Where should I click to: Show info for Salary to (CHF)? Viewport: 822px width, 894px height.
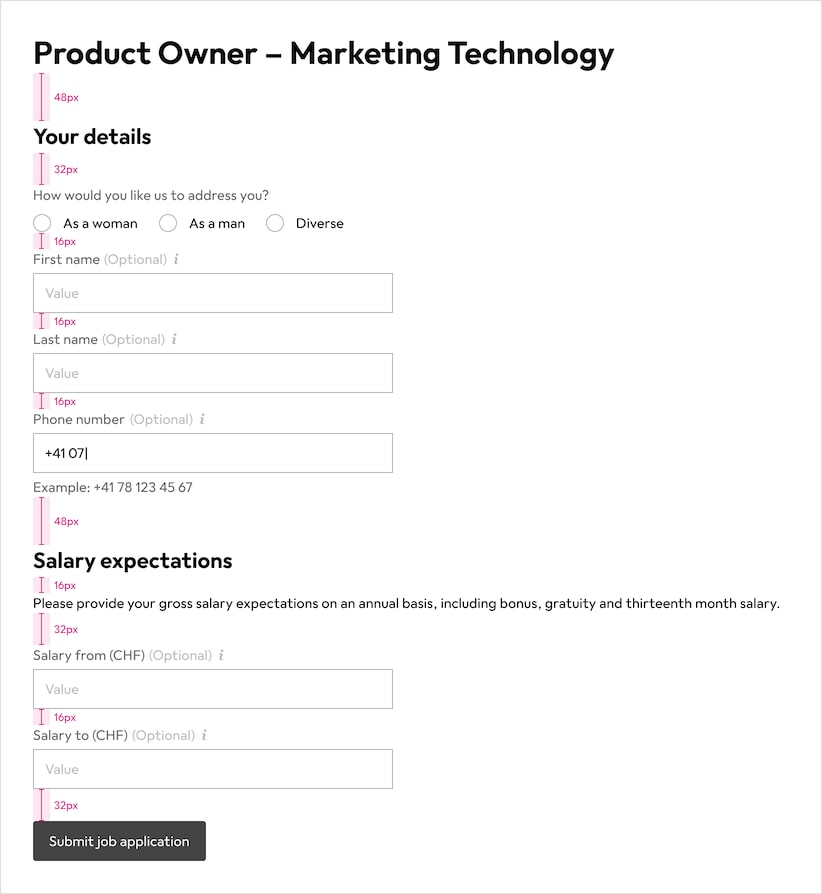click(204, 735)
